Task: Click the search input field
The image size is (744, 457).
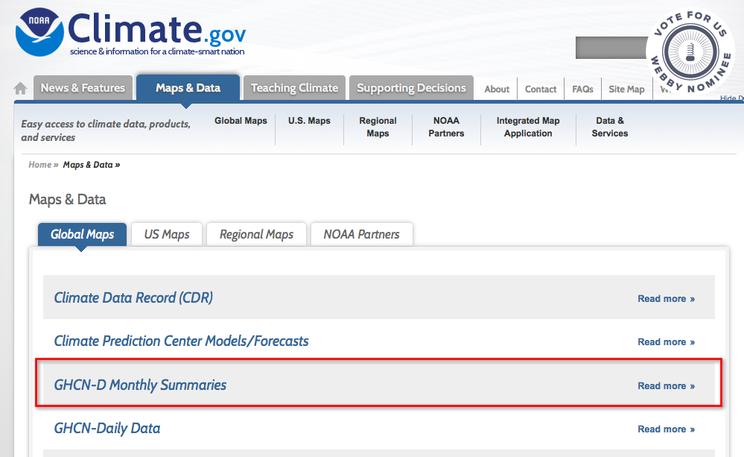Action: pos(612,47)
